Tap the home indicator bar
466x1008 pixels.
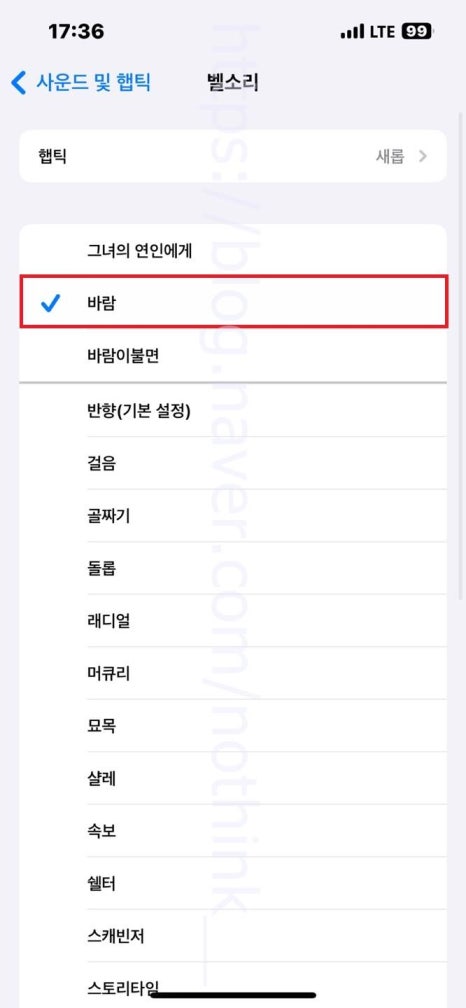pyautogui.click(x=233, y=994)
